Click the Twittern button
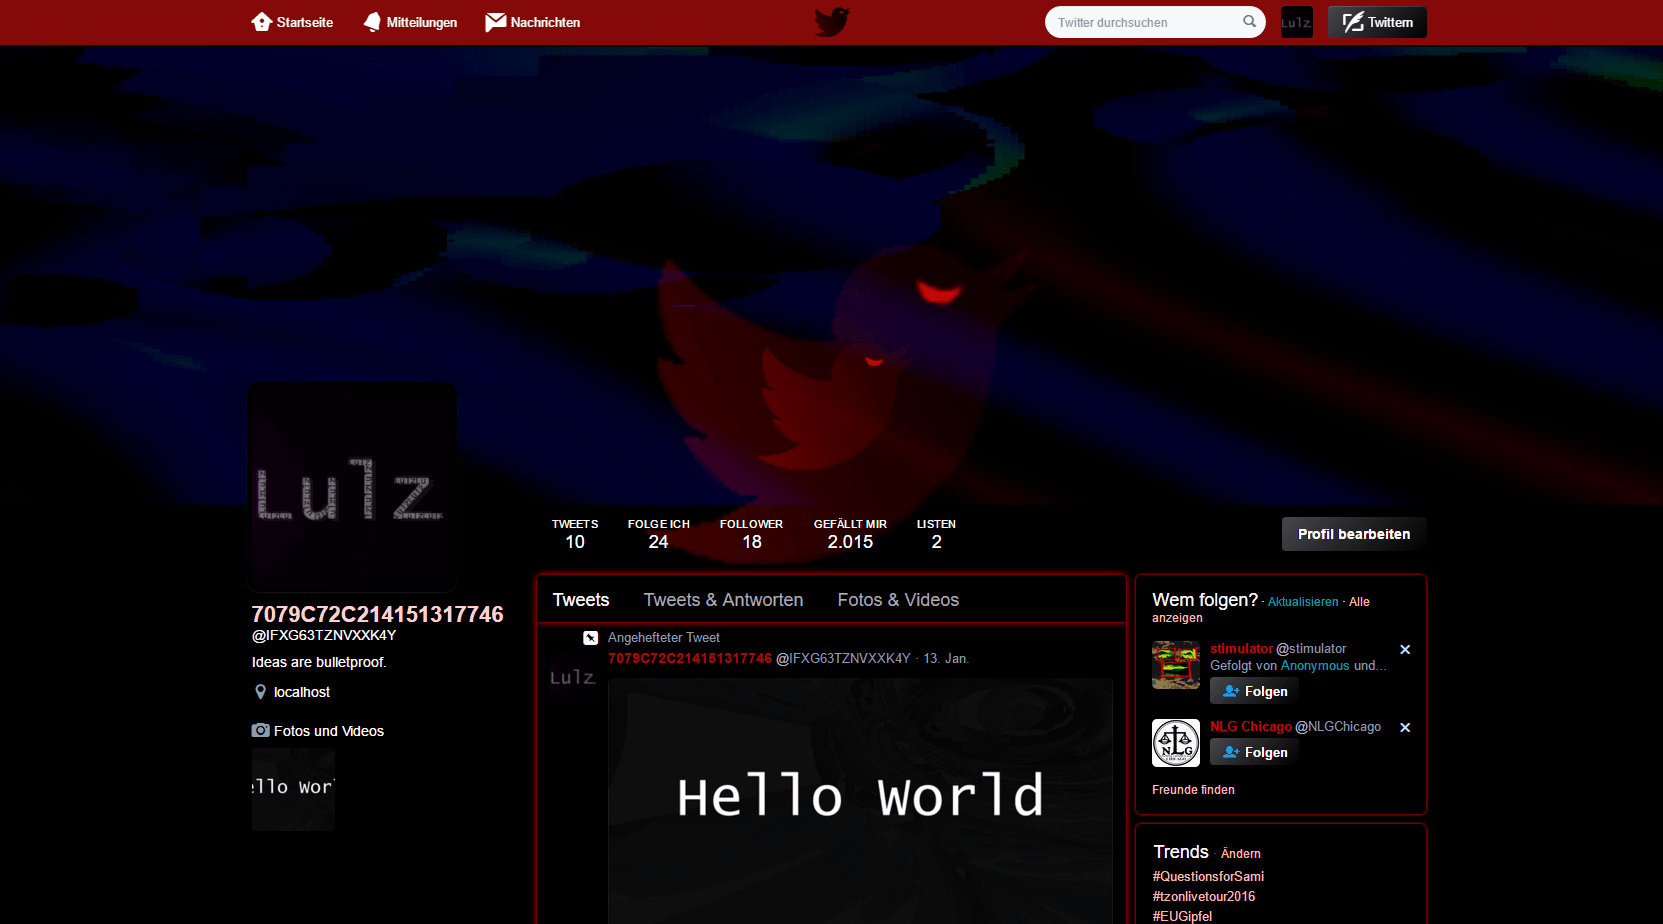The width and height of the screenshot is (1663, 924). coord(1377,21)
